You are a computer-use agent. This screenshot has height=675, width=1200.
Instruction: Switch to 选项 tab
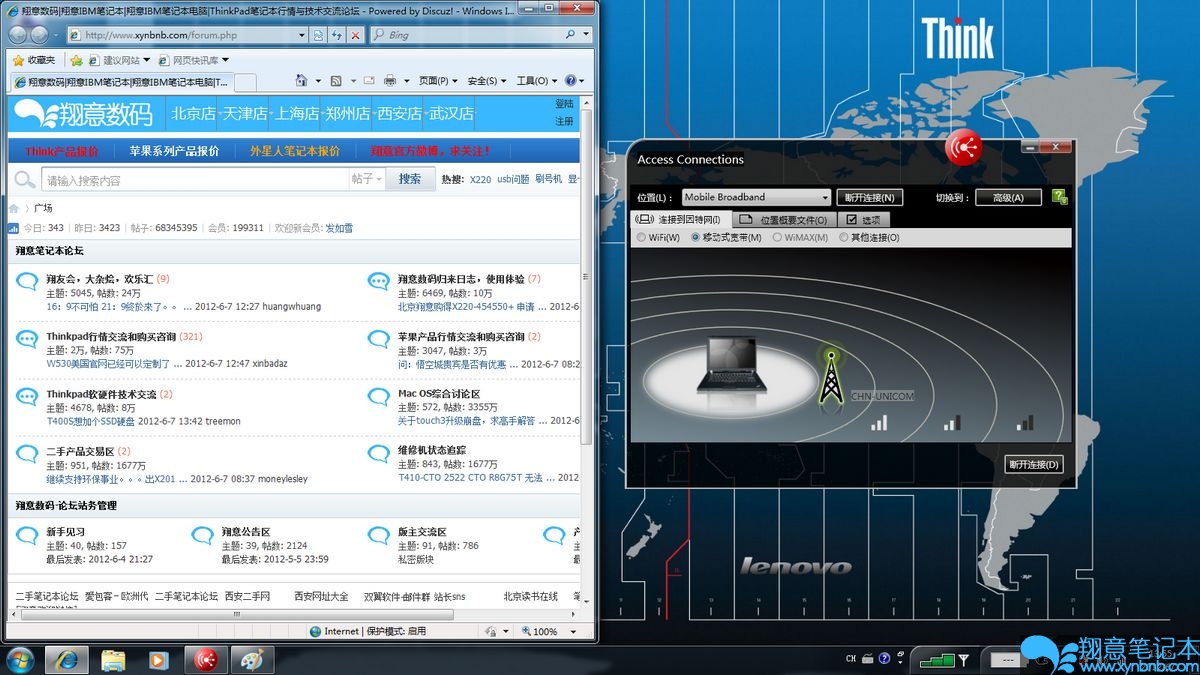[864, 219]
